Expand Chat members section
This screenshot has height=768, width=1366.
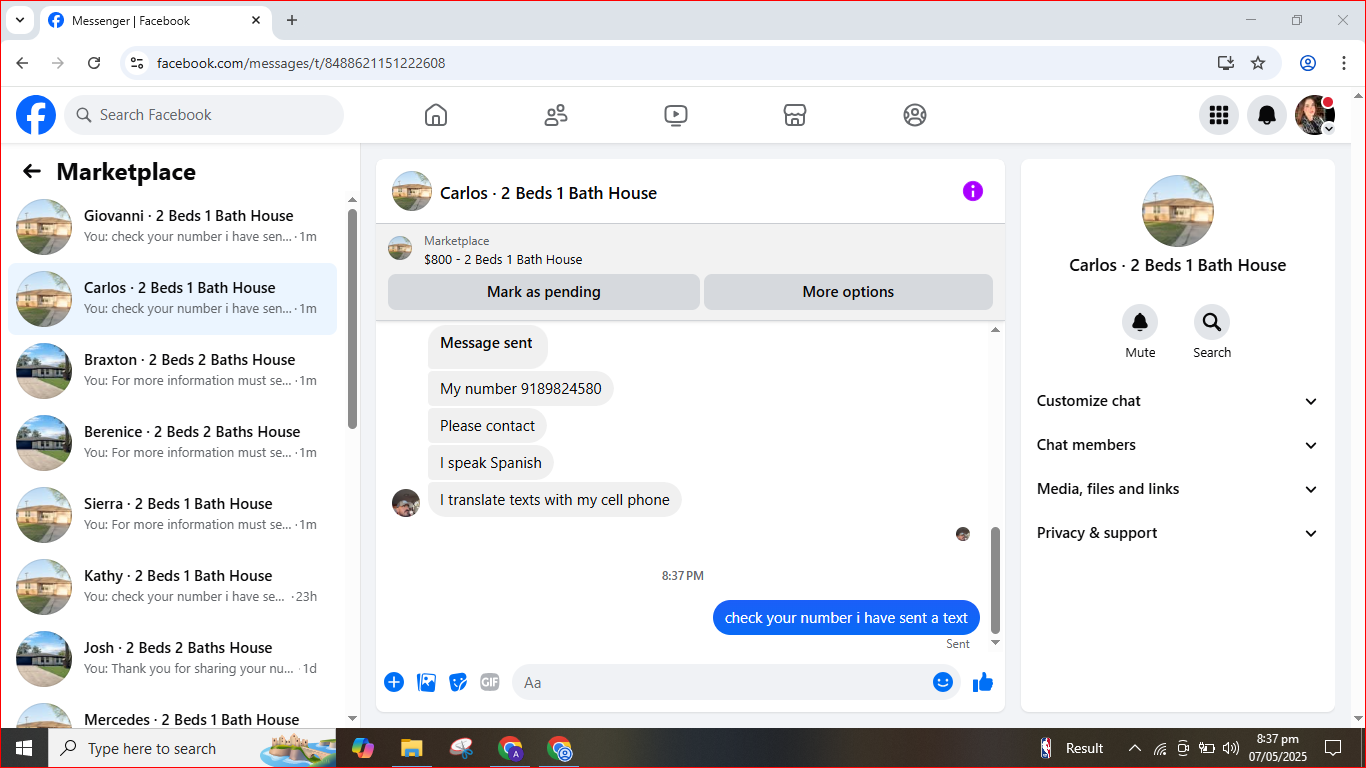pyautogui.click(x=1178, y=445)
